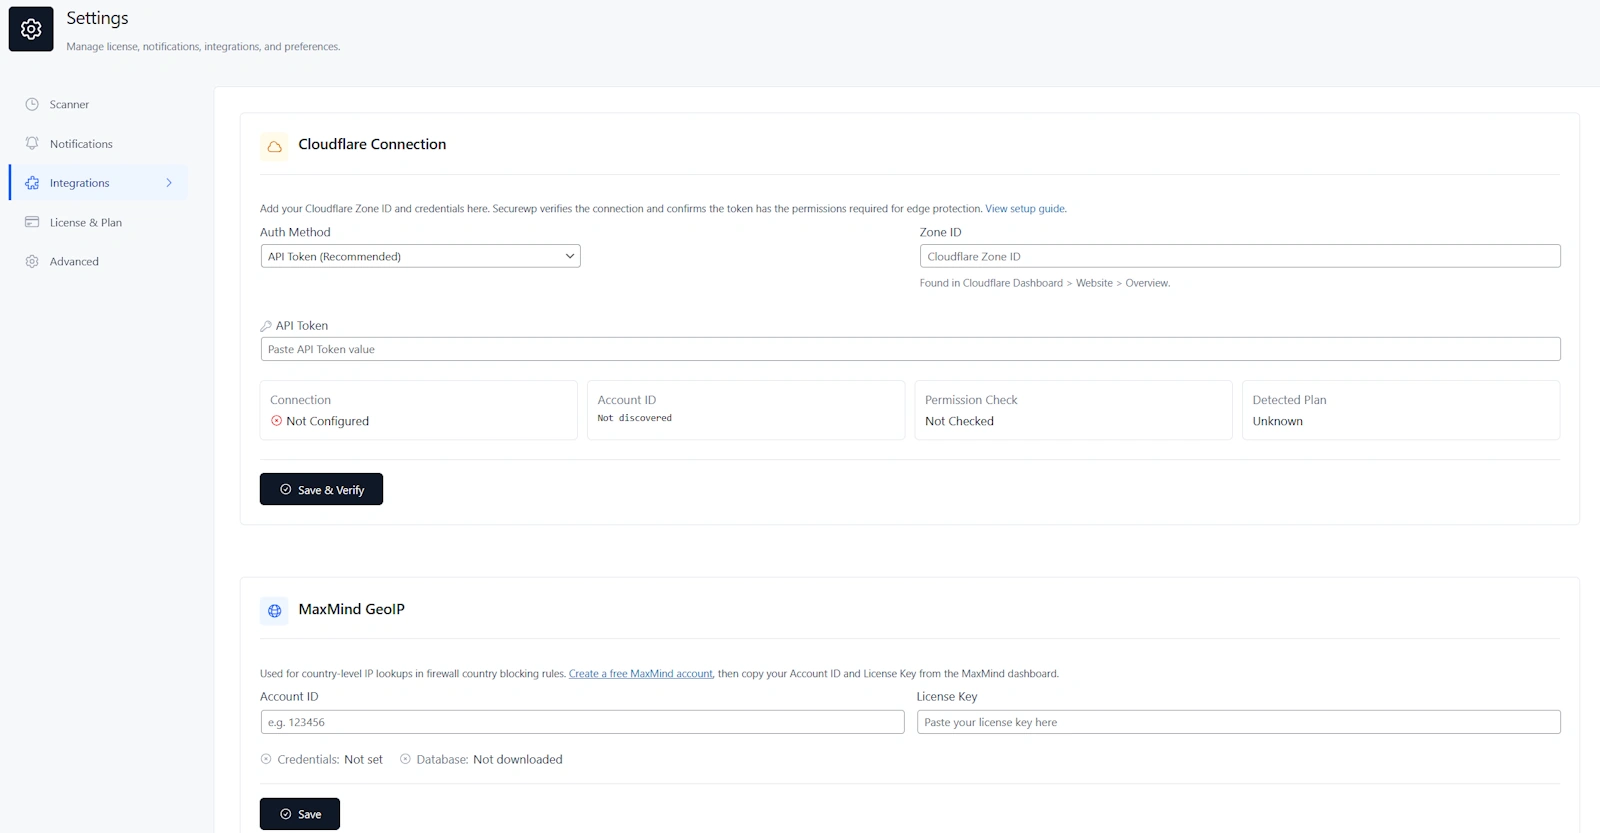This screenshot has width=1600, height=833.
Task: Open the View setup guide link
Action: click(x=1026, y=209)
